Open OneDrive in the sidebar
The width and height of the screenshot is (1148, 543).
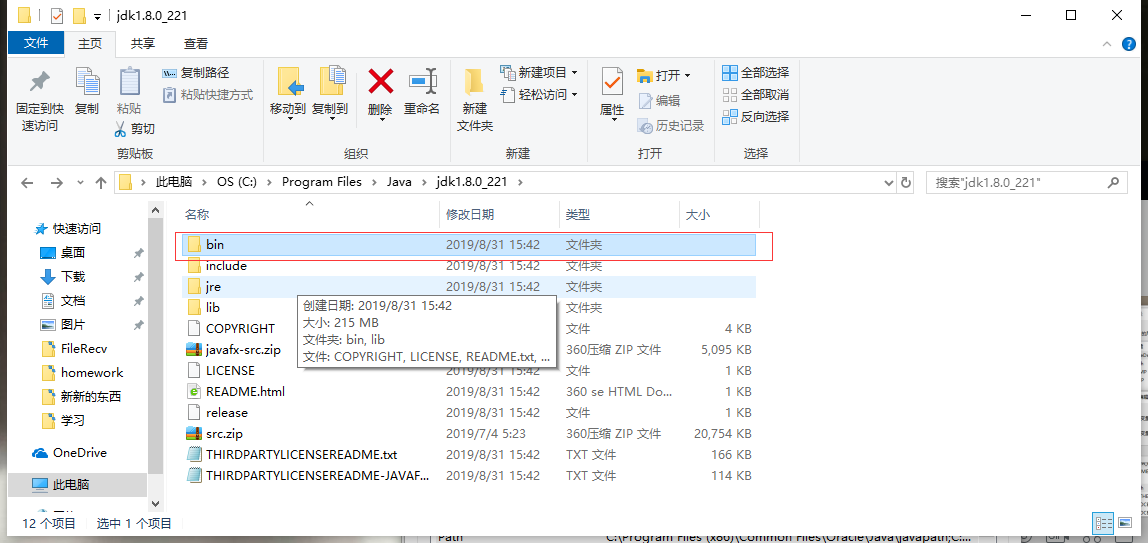[x=79, y=452]
